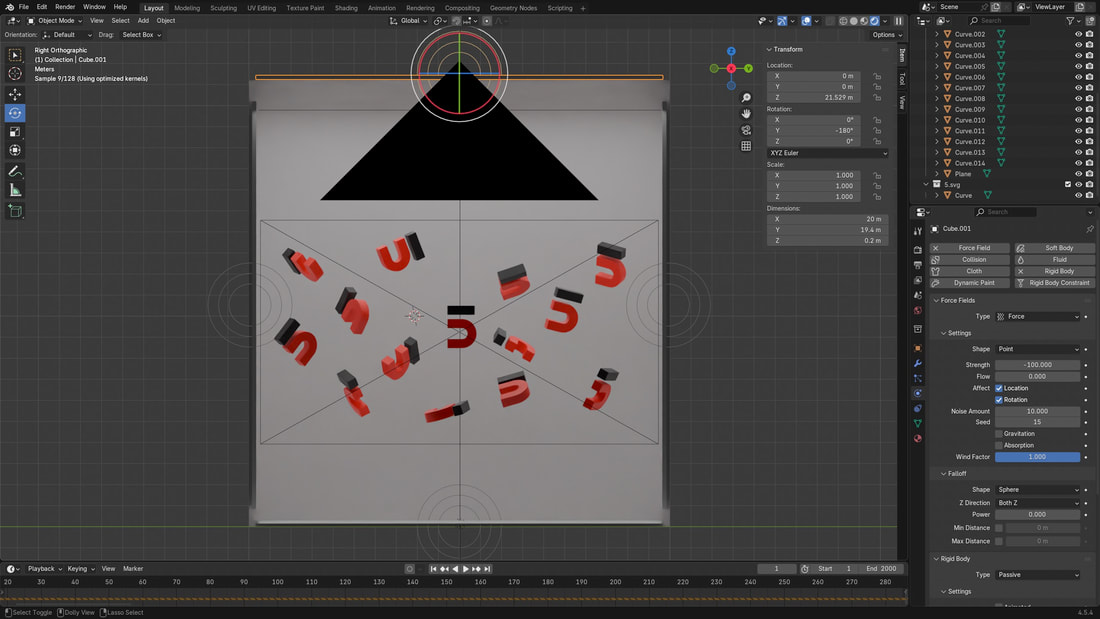Click the Cursor tool icon
This screenshot has width=1100, height=619.
tap(15, 73)
